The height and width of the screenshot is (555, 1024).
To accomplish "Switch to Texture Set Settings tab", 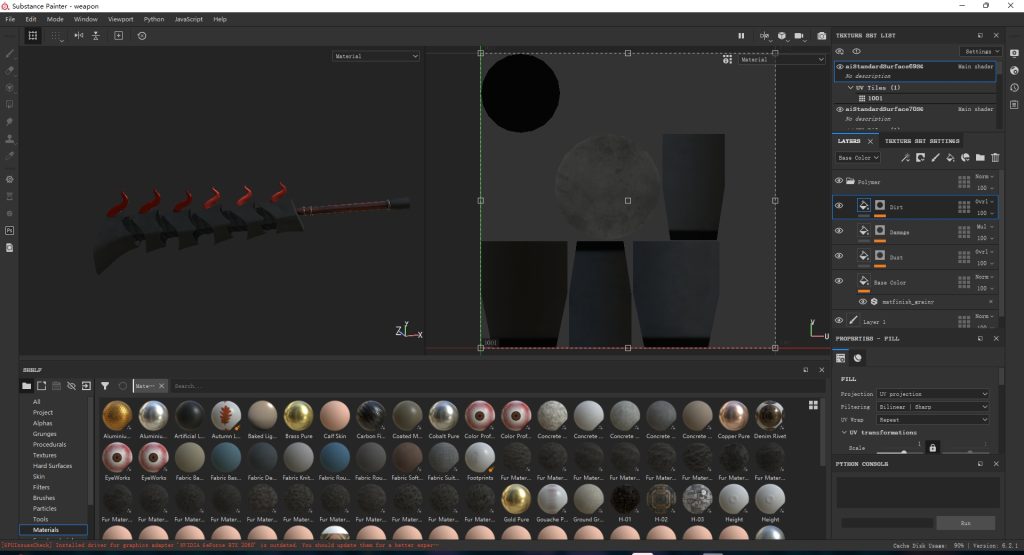I will [x=921, y=141].
